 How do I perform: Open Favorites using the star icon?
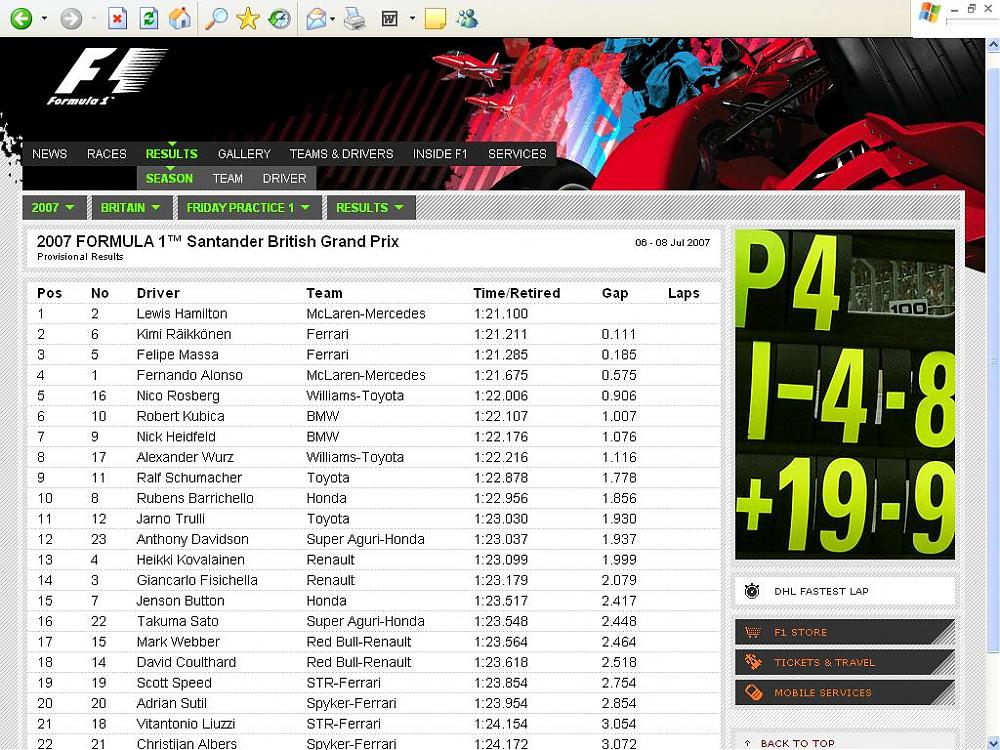pyautogui.click(x=247, y=18)
